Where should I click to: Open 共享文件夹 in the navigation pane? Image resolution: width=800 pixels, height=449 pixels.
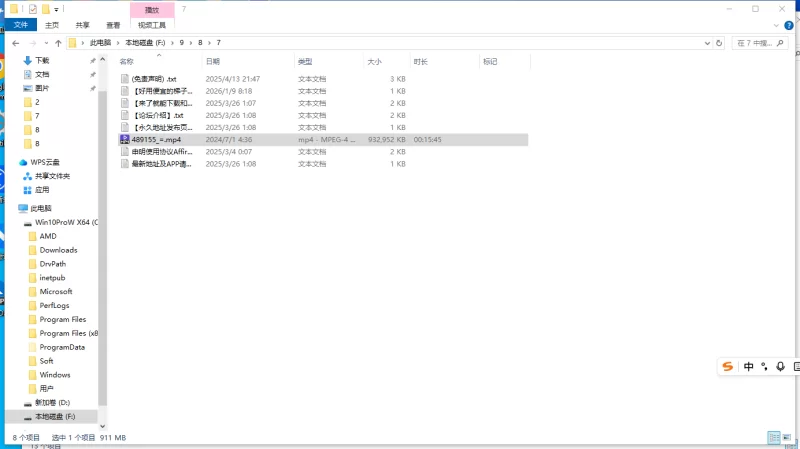pyautogui.click(x=52, y=176)
